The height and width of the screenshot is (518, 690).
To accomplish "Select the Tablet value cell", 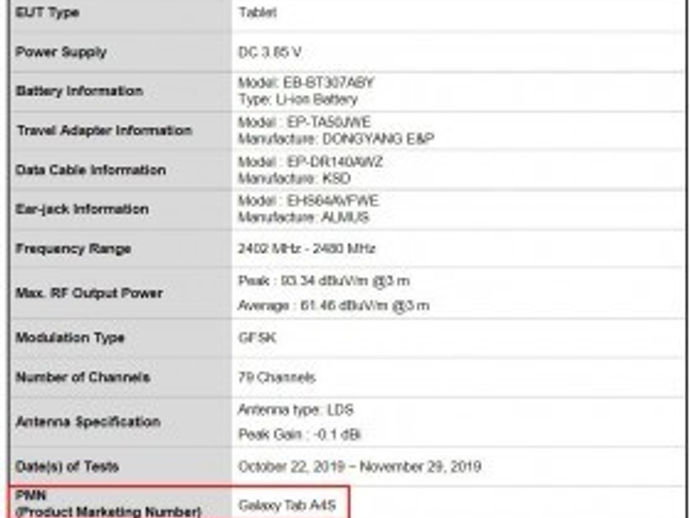I will (258, 13).
